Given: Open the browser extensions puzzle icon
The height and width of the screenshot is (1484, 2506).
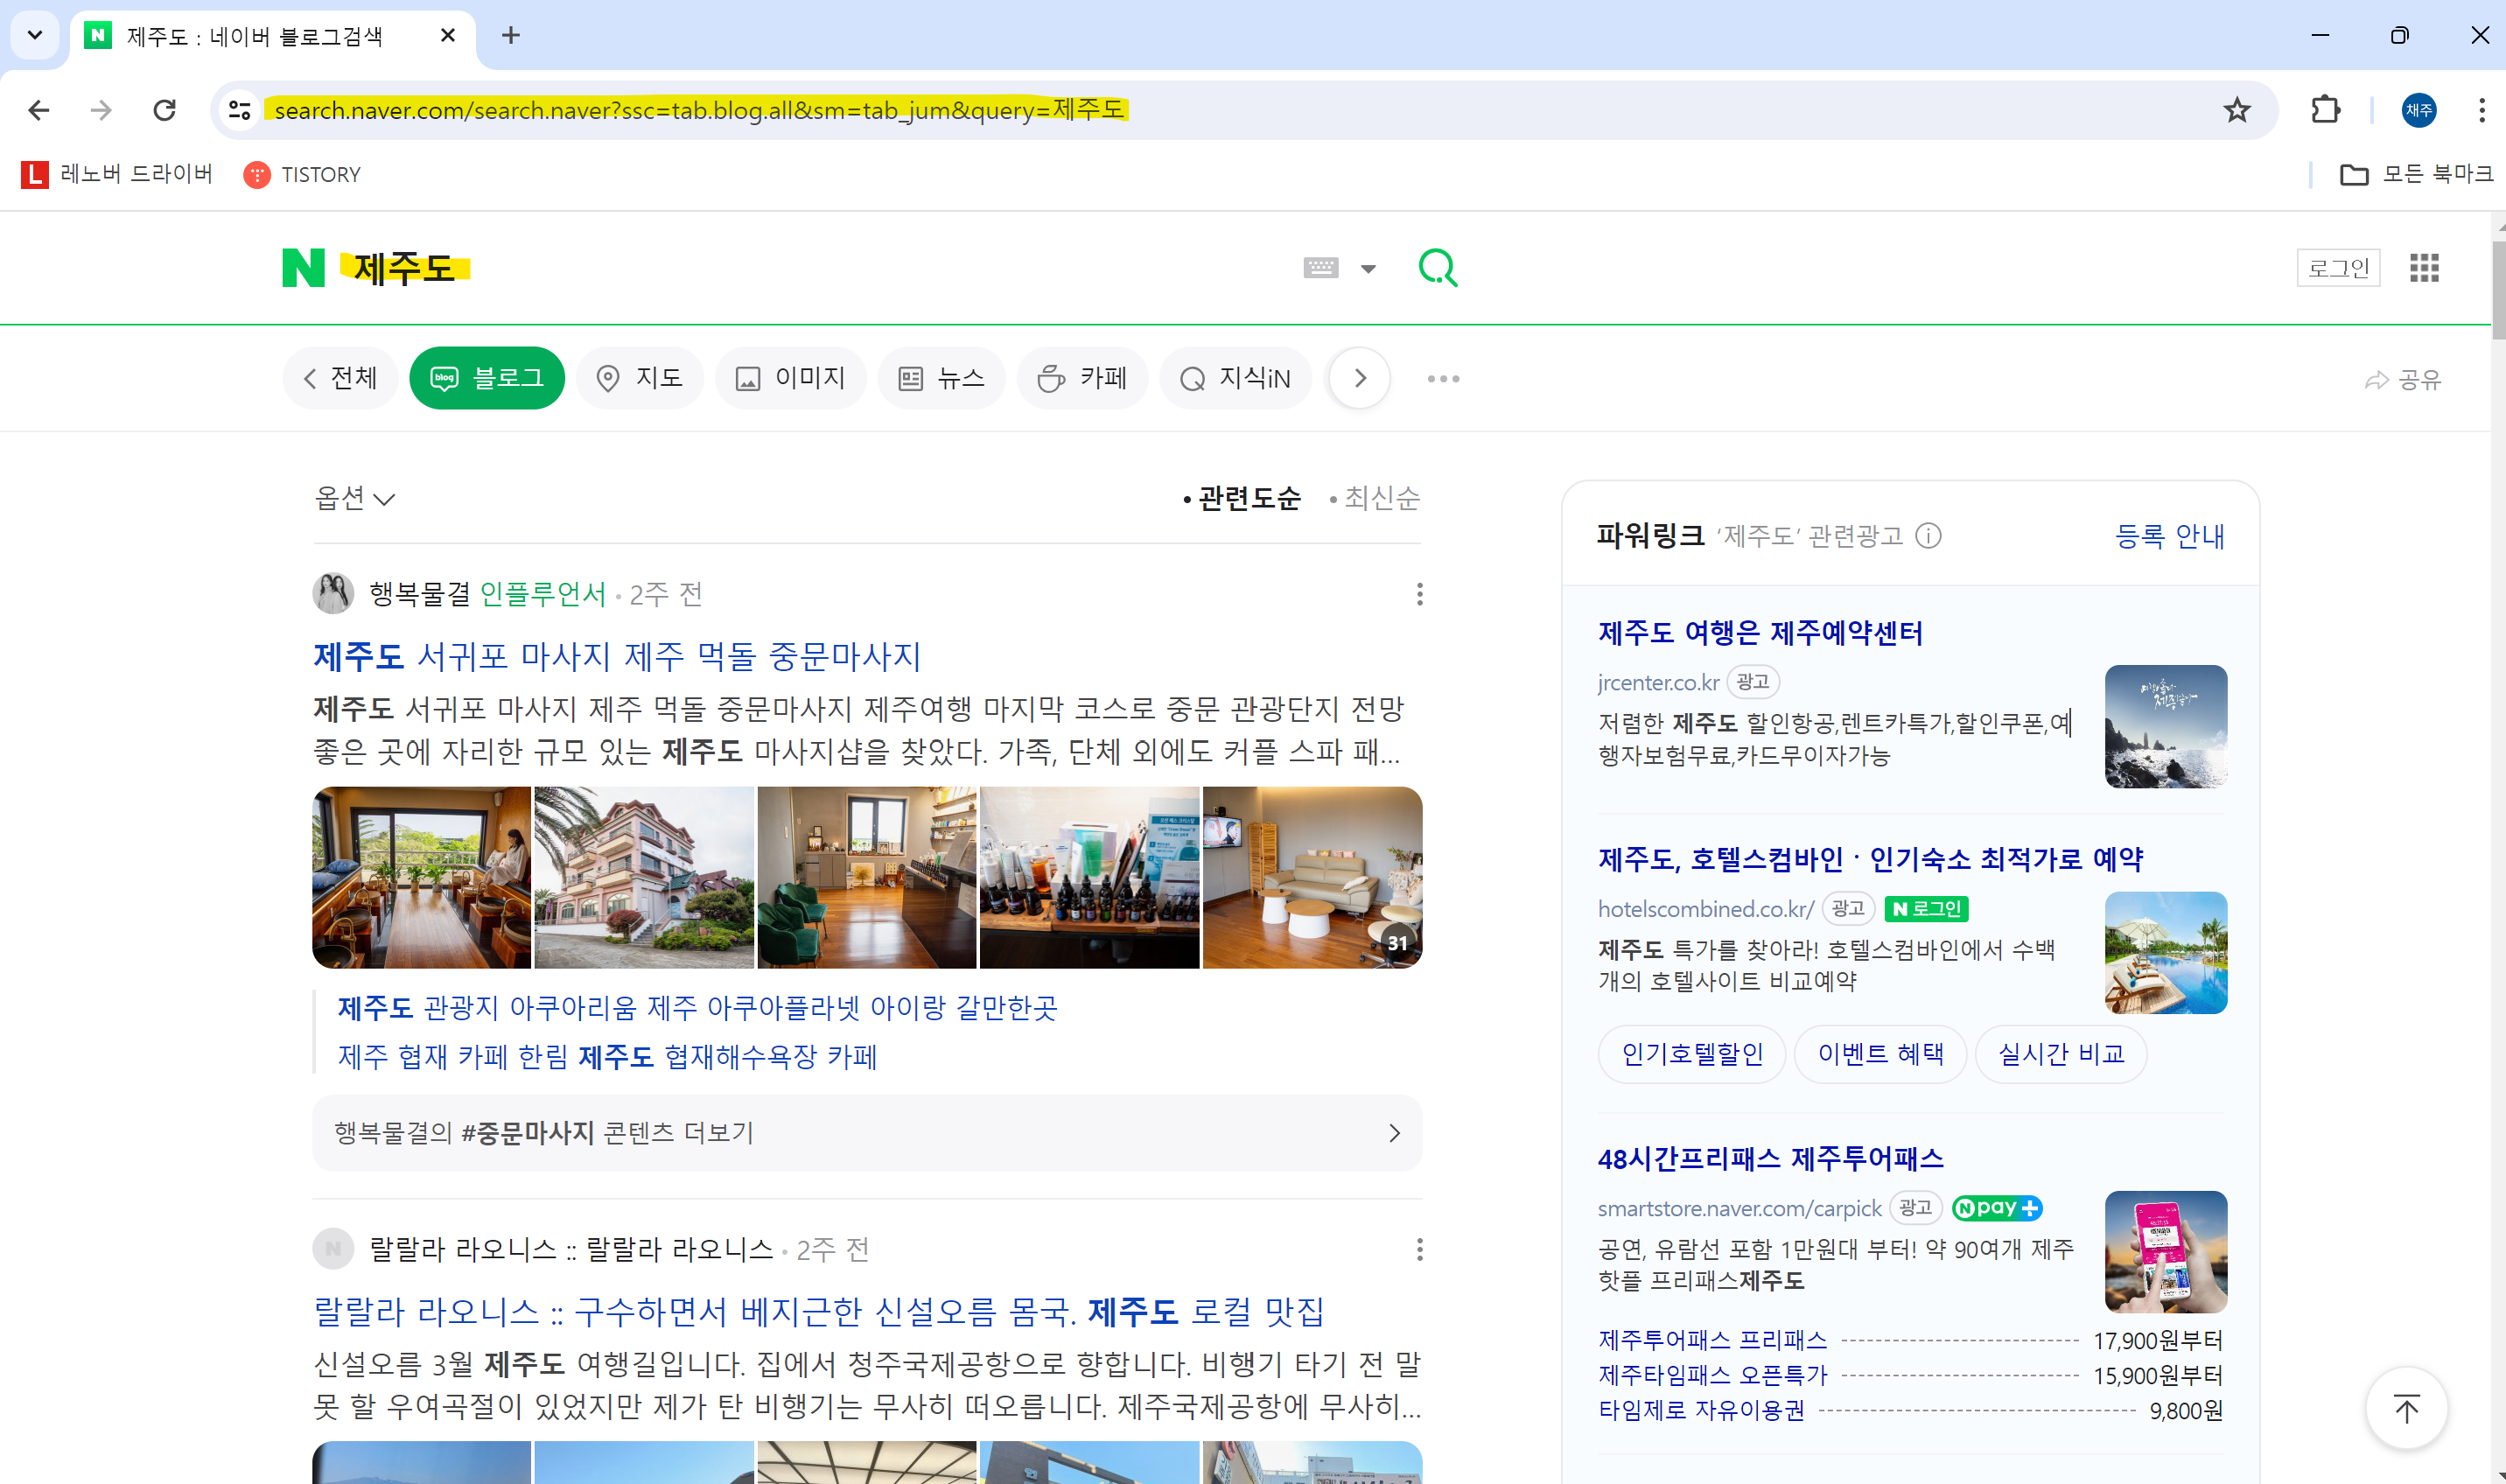Looking at the screenshot, I should [x=2325, y=109].
